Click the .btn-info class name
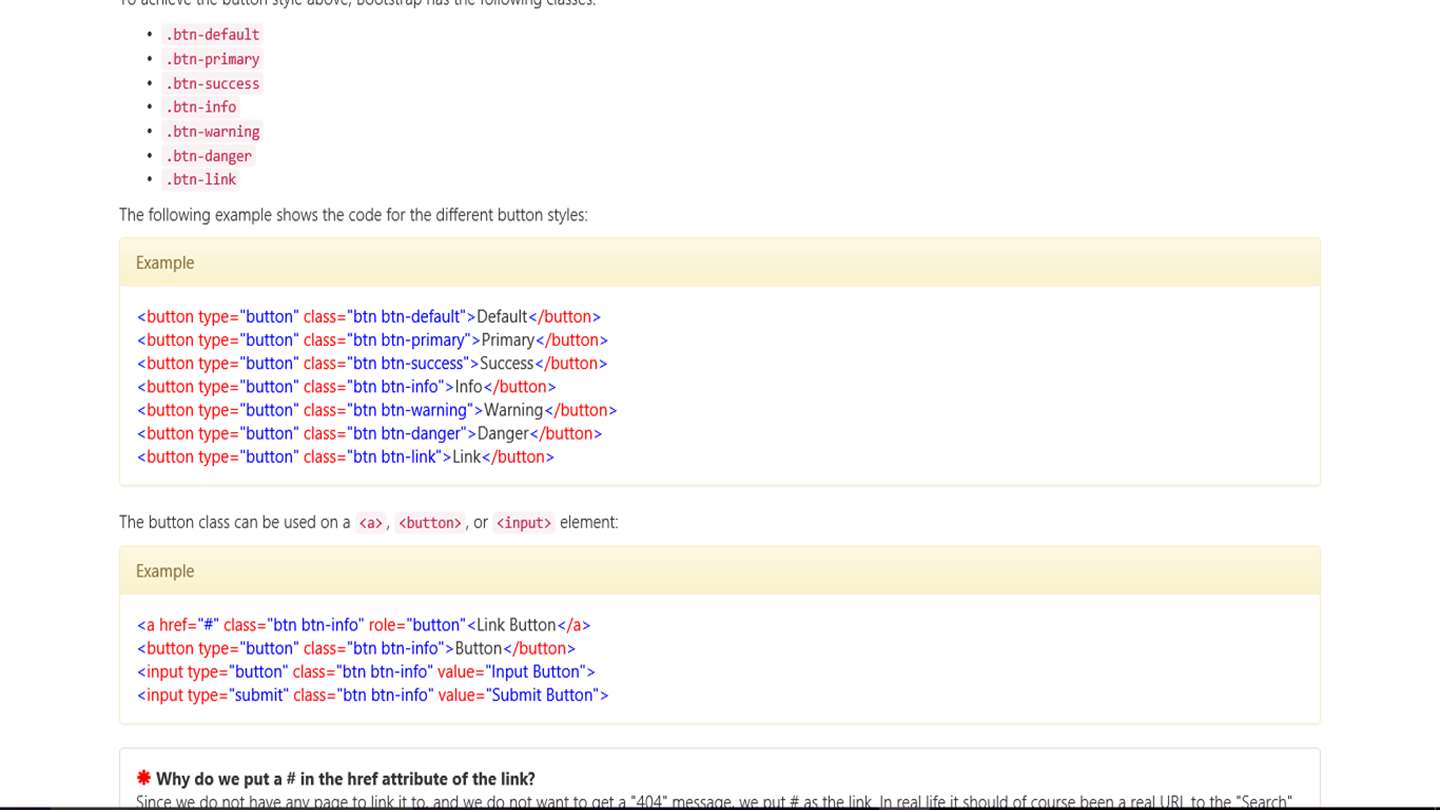The image size is (1440, 810). [201, 107]
